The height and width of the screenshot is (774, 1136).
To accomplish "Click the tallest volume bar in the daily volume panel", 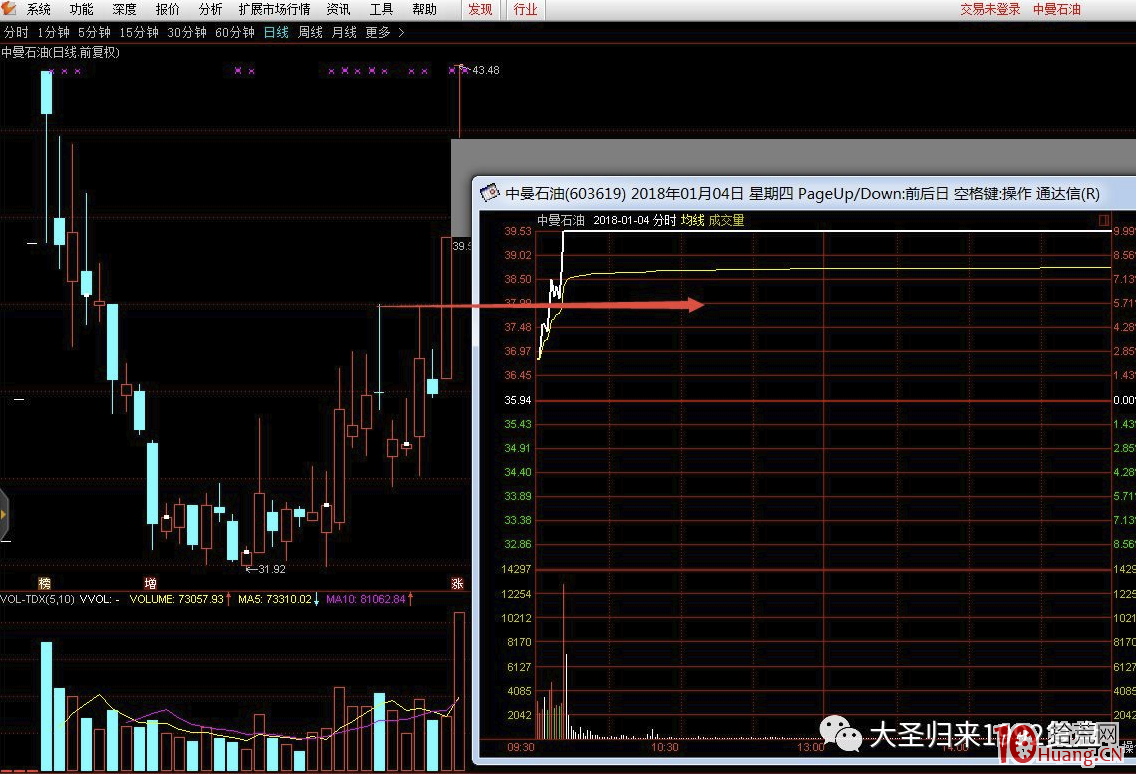I will [x=459, y=691].
